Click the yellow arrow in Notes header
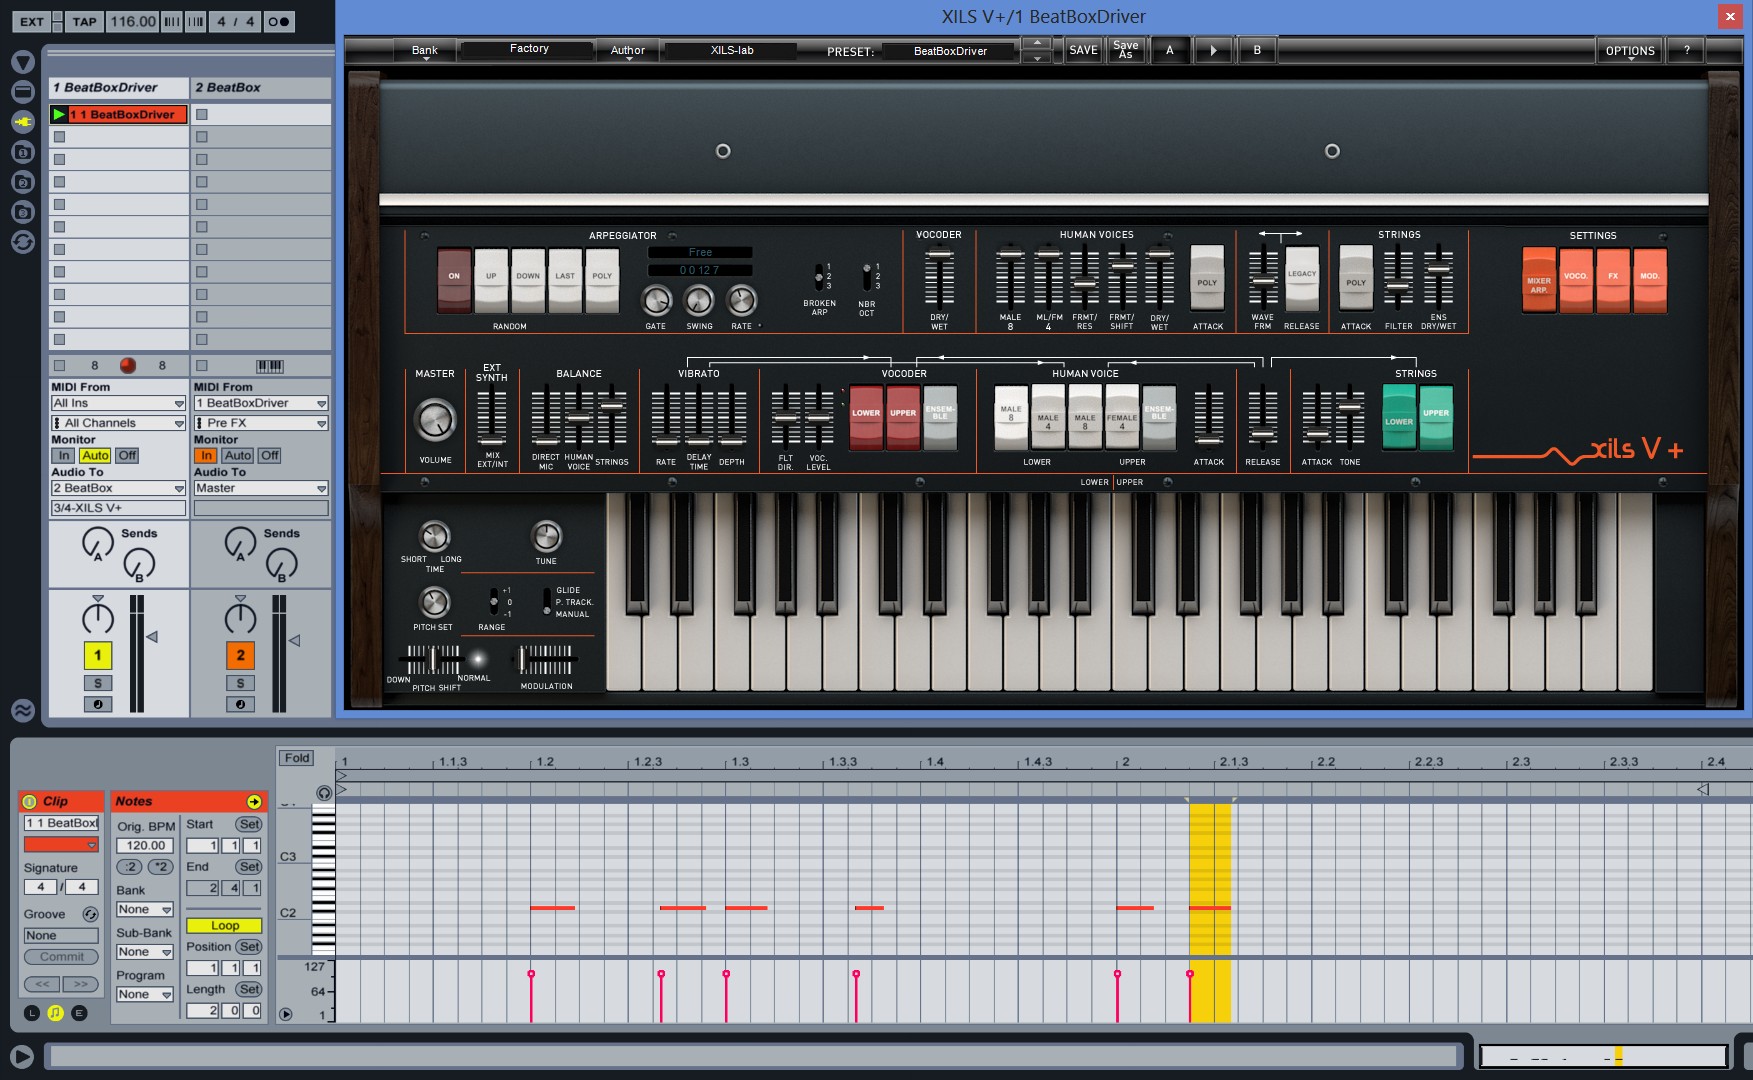The width and height of the screenshot is (1753, 1080). coord(254,801)
